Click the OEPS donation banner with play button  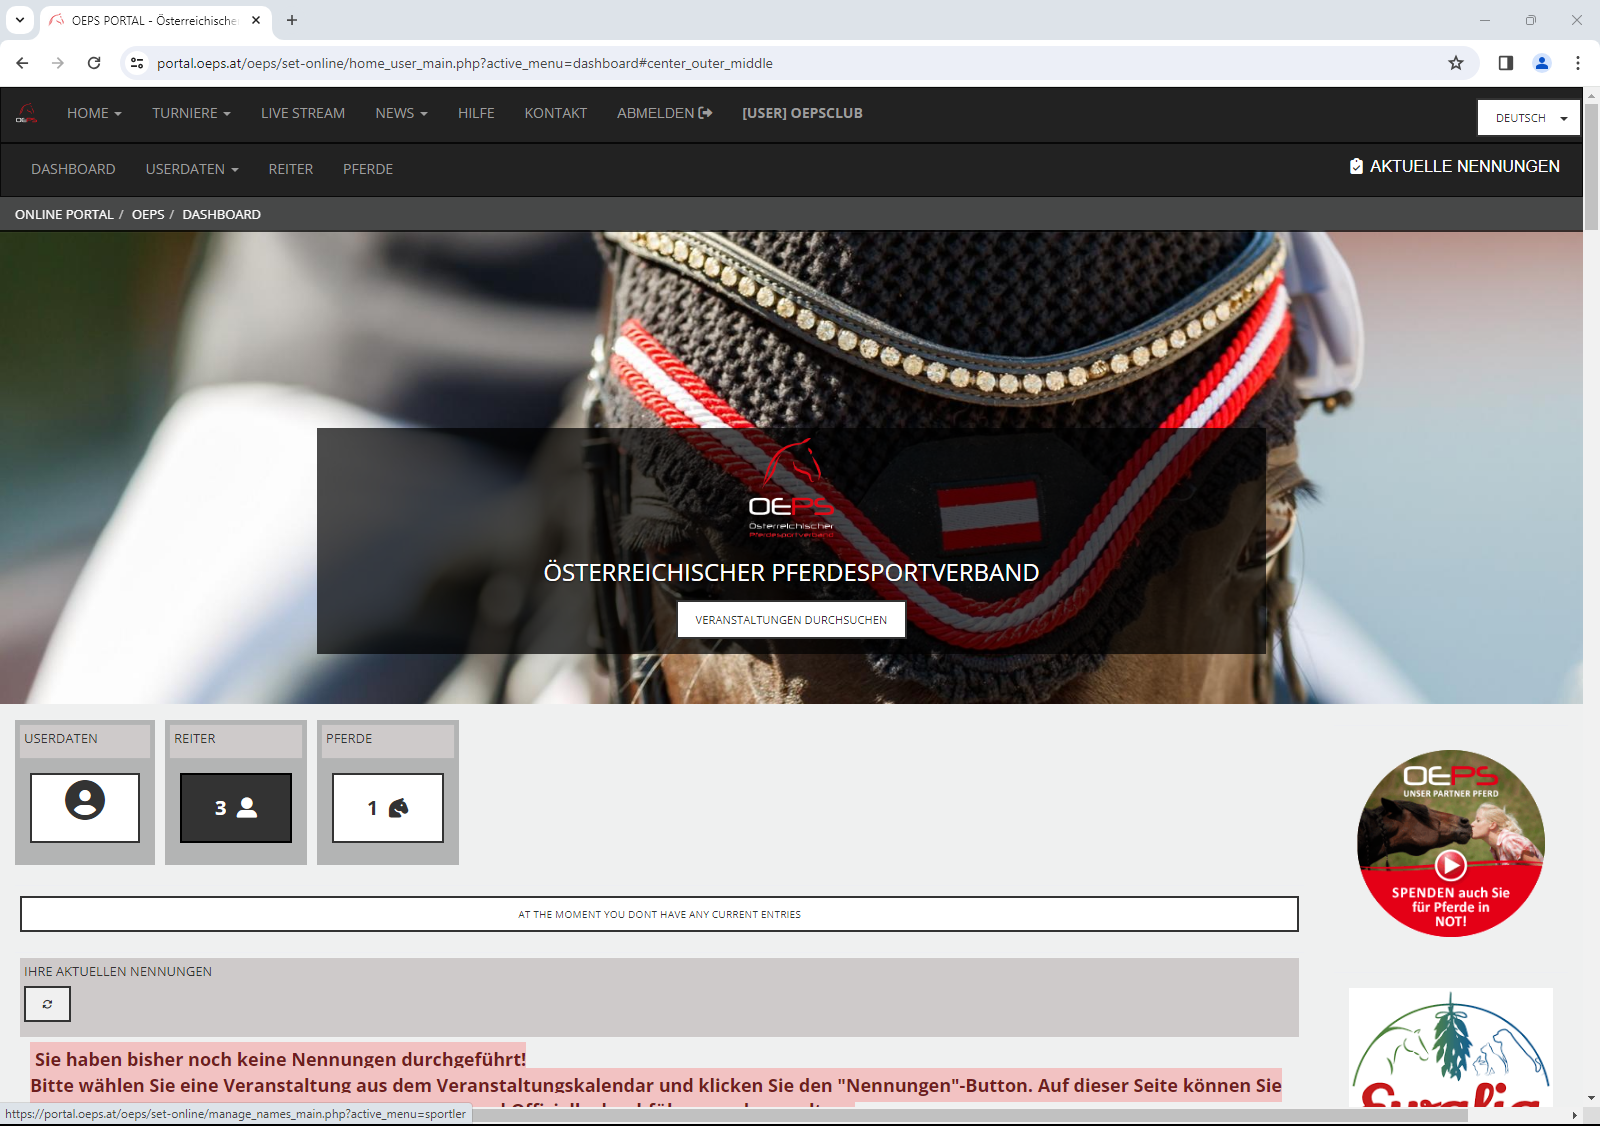pos(1451,843)
